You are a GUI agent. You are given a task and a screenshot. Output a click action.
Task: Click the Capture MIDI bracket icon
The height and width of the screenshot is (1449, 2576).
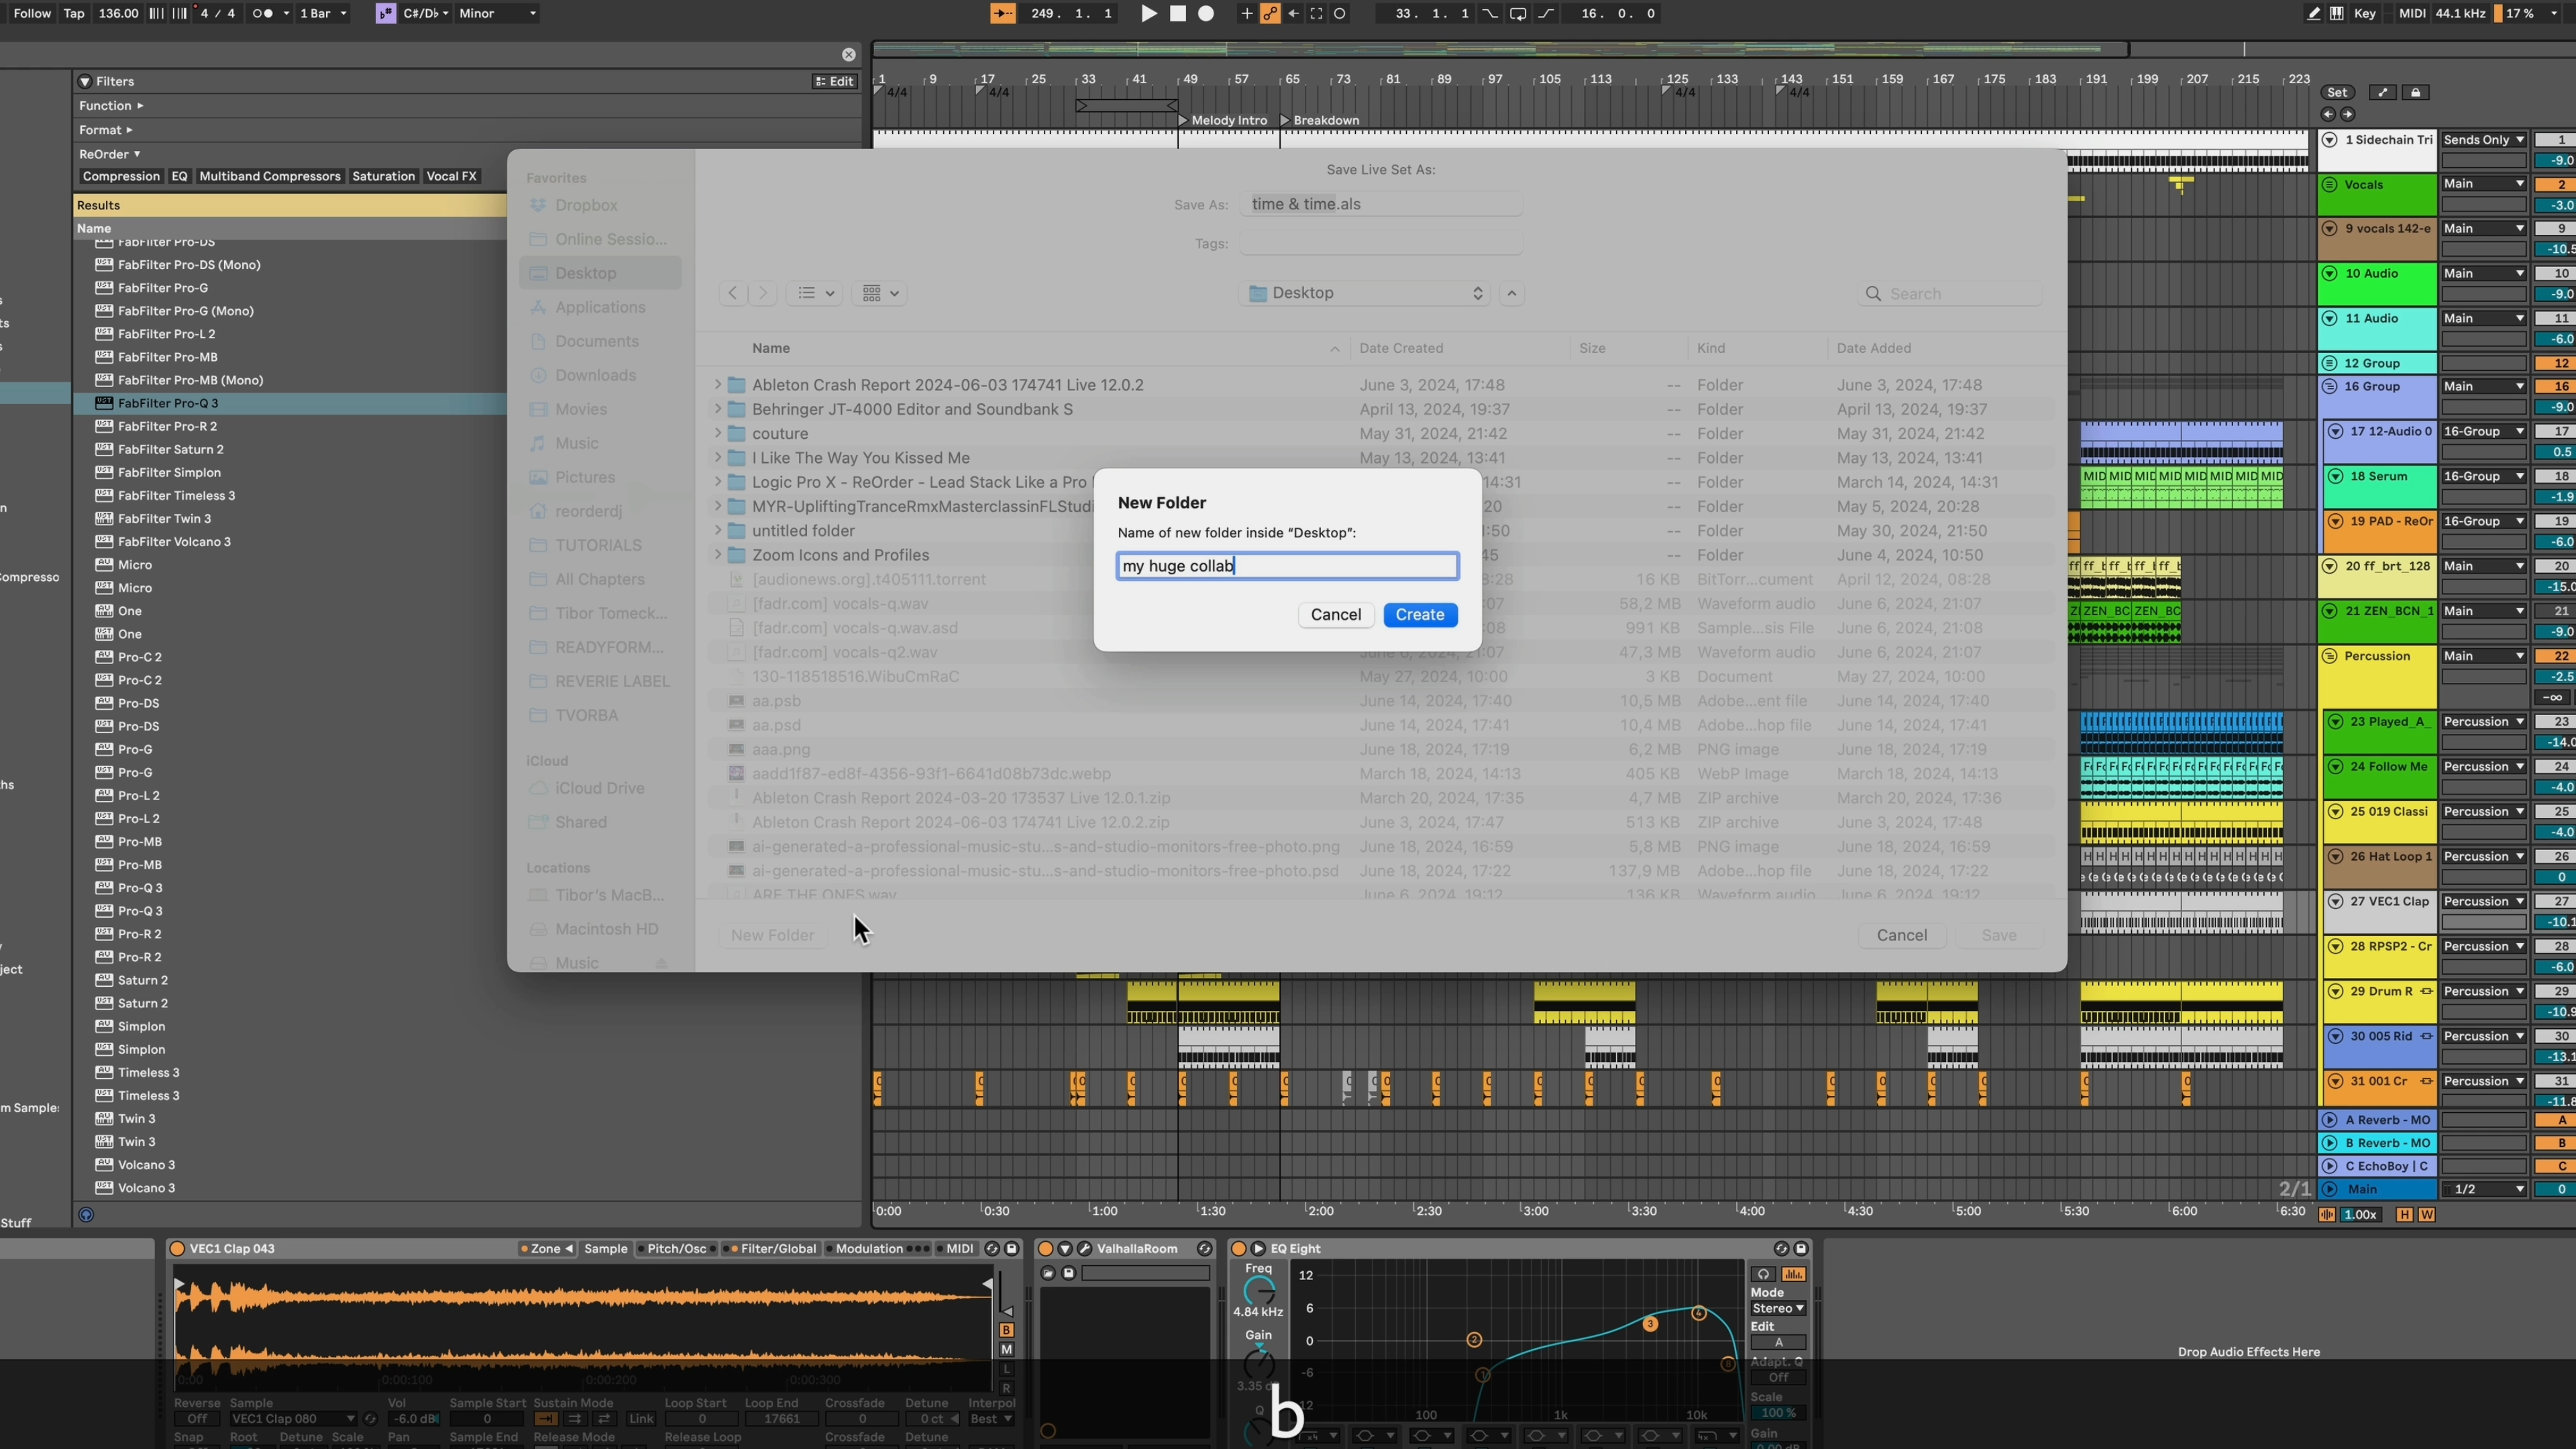pos(1316,13)
